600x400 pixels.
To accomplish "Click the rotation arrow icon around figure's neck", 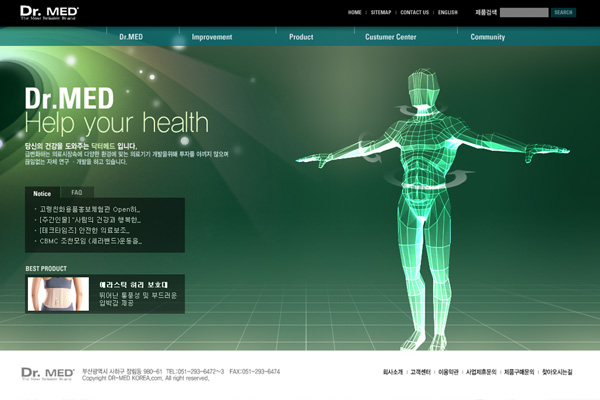I will coord(420,110).
